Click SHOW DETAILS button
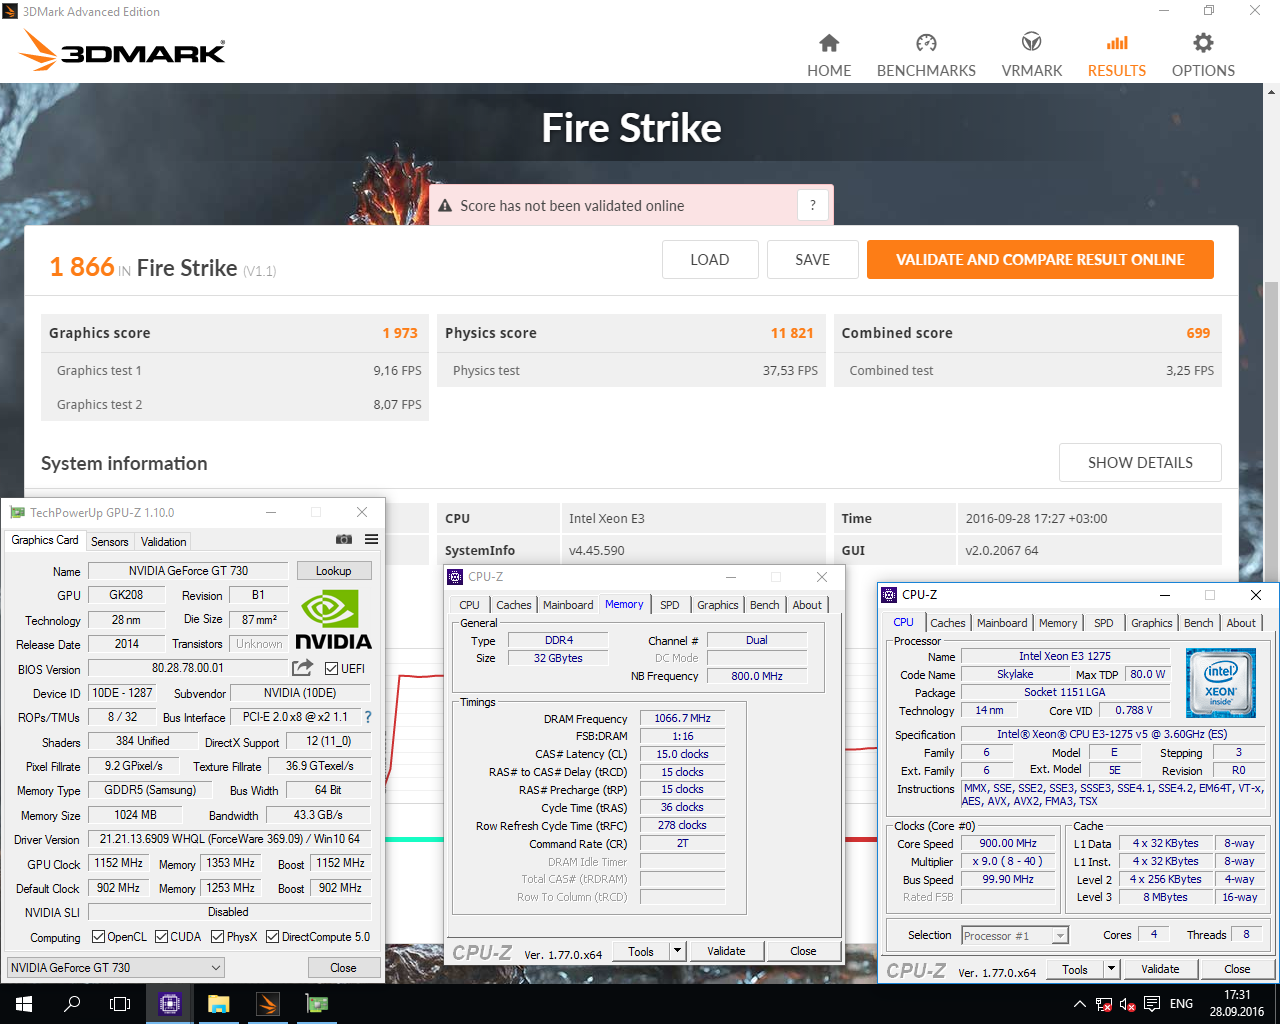The width and height of the screenshot is (1280, 1024). coord(1140,462)
